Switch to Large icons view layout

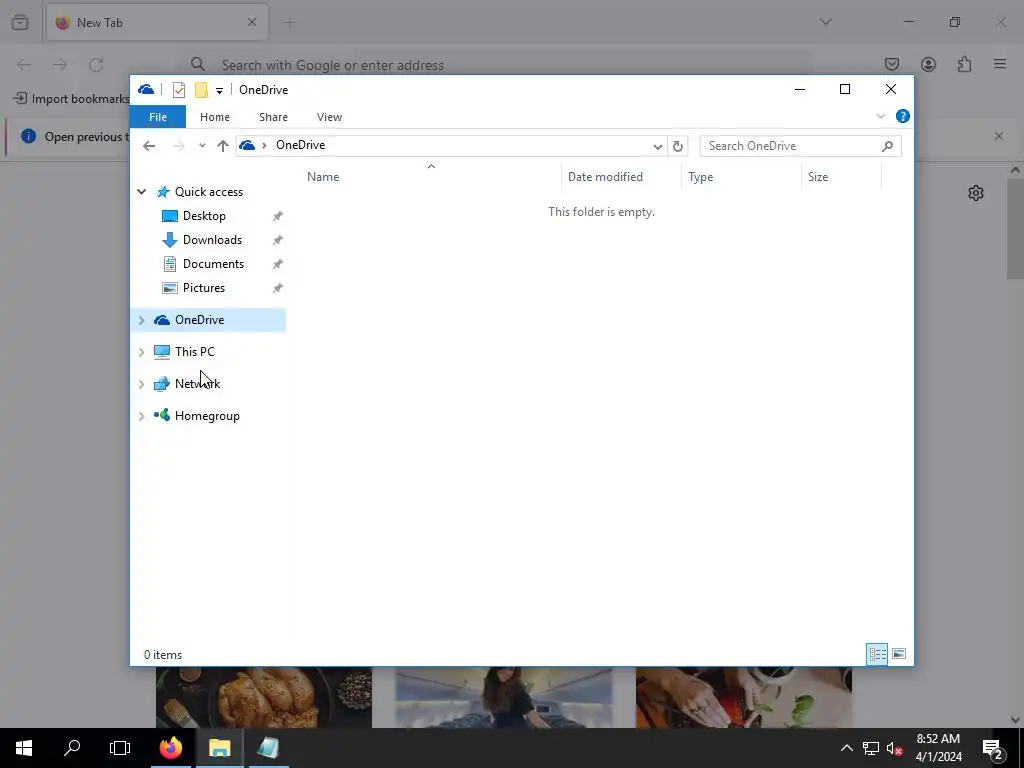pyautogui.click(x=899, y=654)
